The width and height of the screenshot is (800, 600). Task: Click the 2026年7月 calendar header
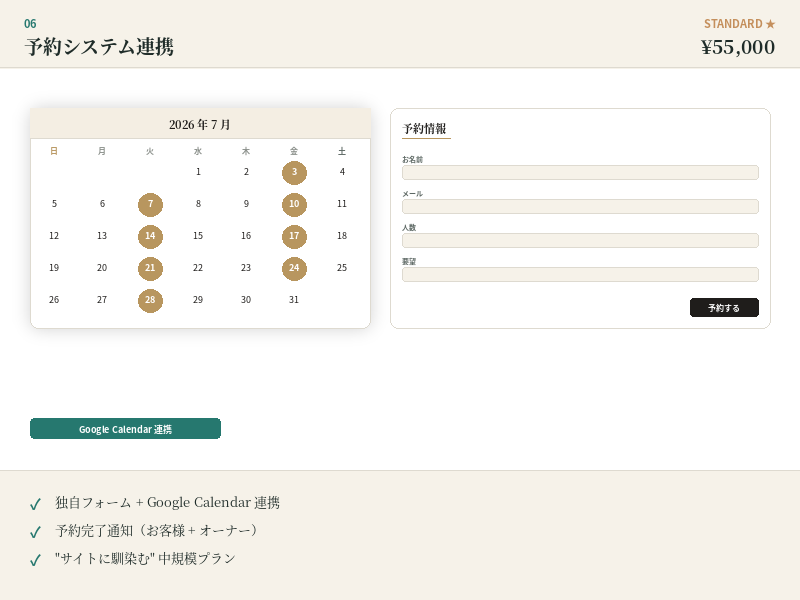click(200, 124)
